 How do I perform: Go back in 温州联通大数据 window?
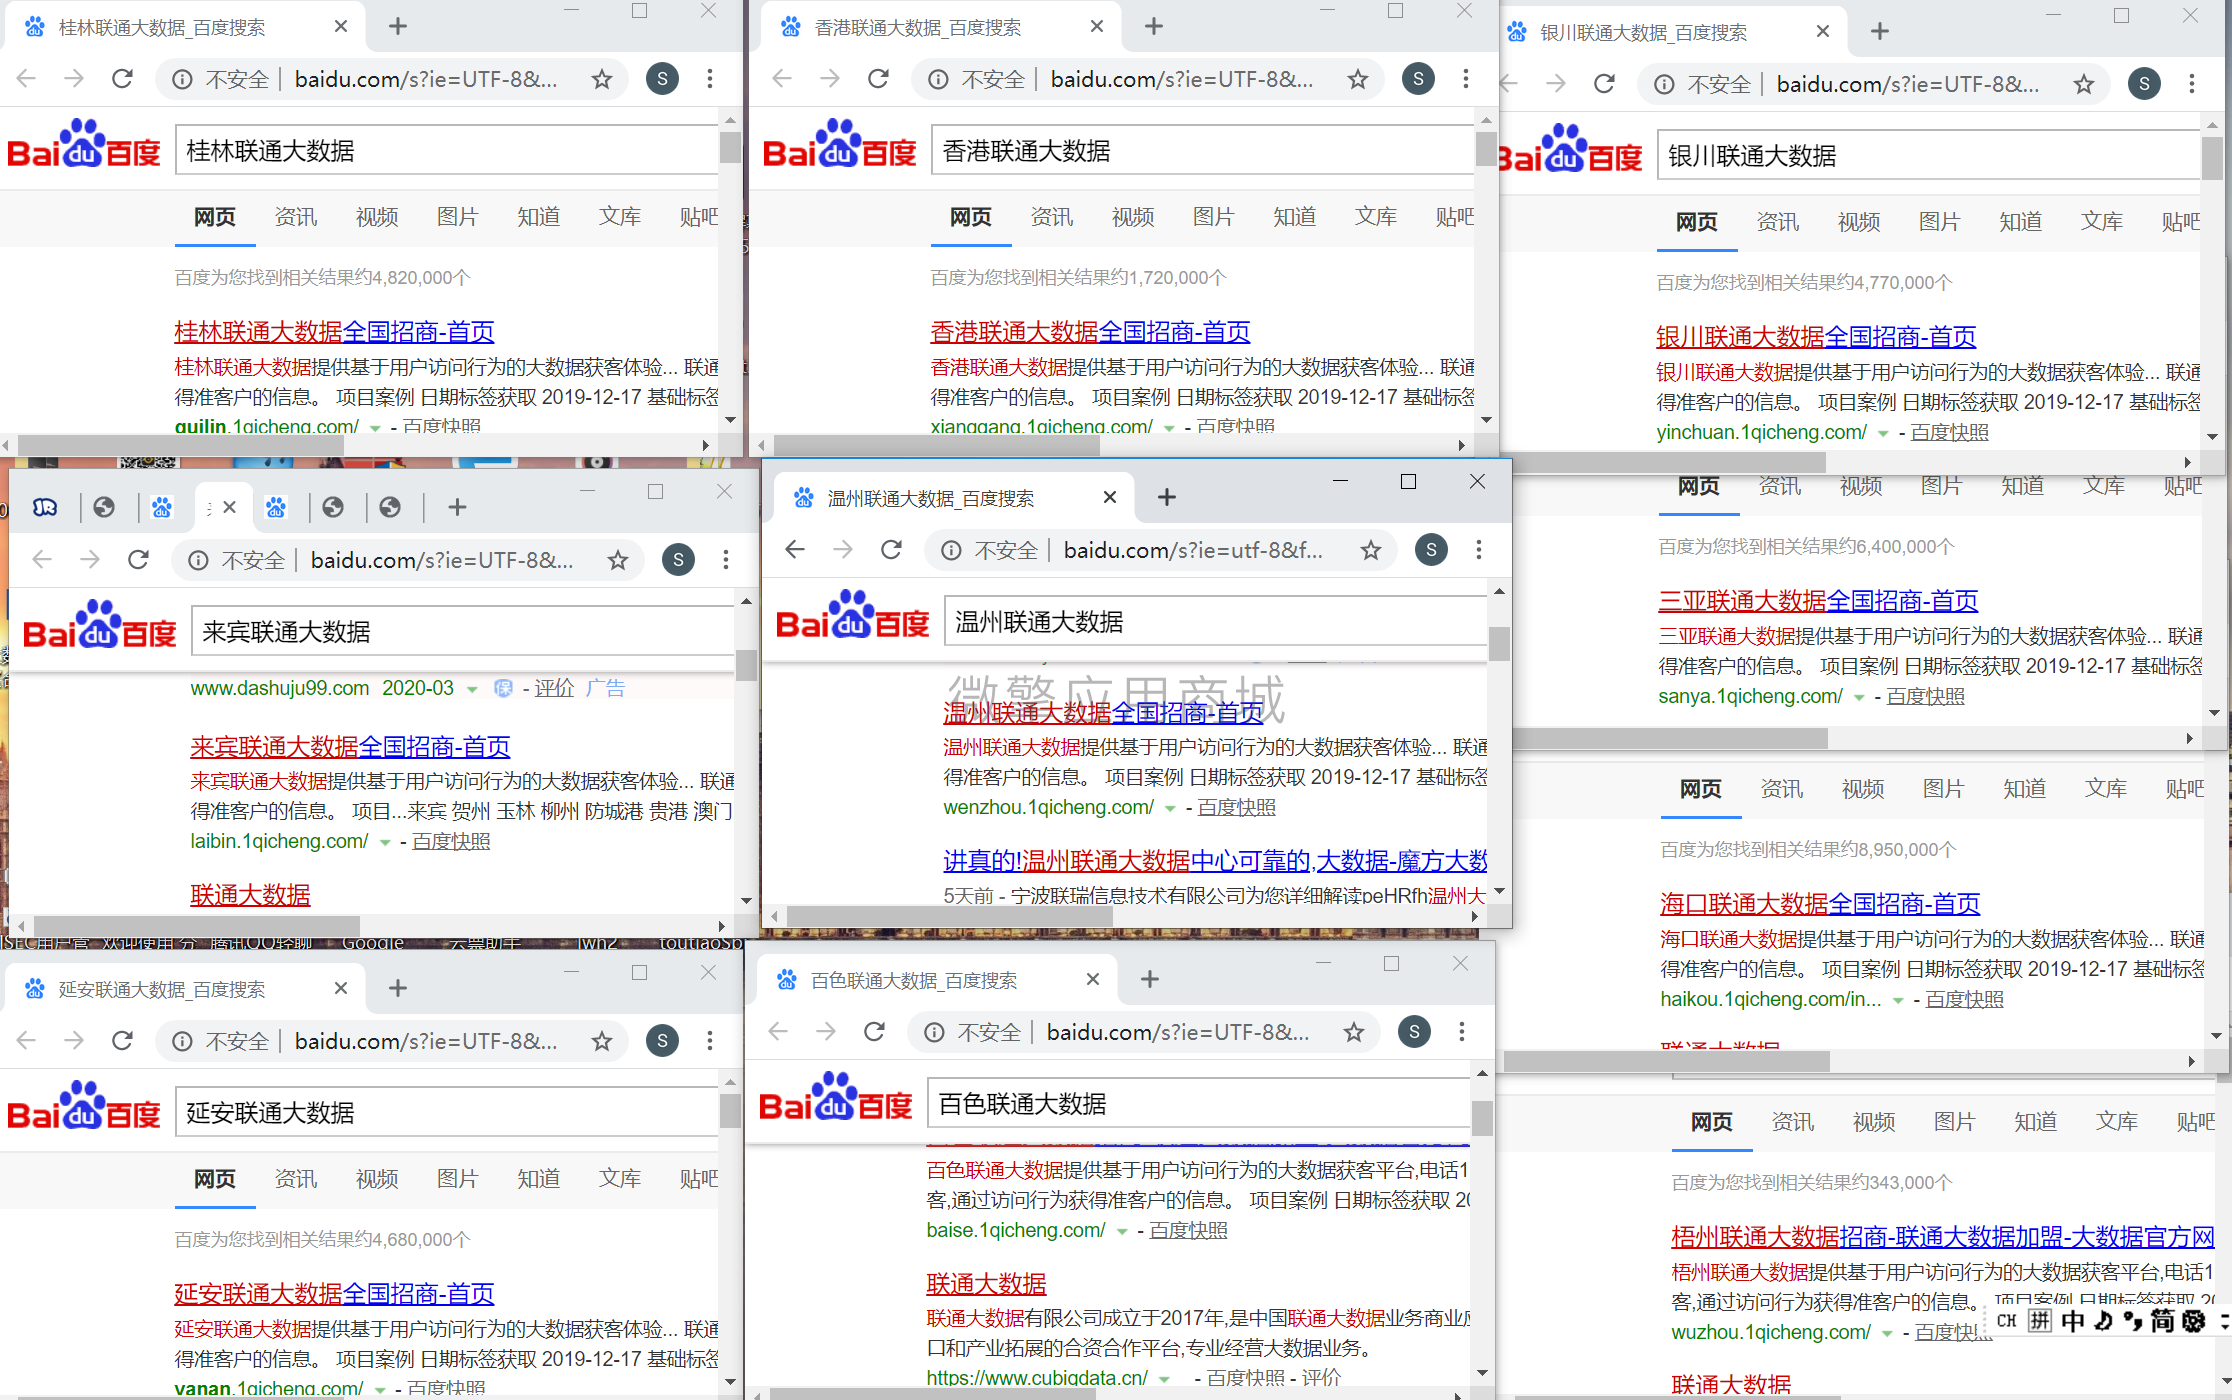coord(795,549)
